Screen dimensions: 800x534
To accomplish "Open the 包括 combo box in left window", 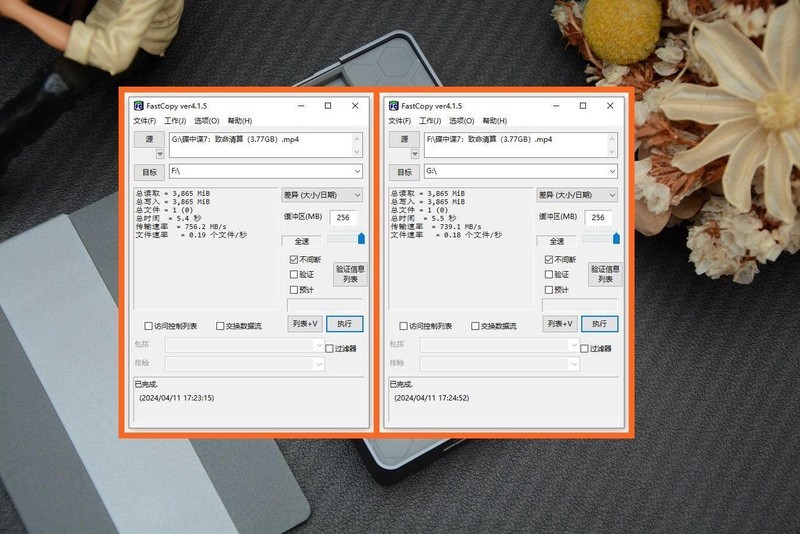I will point(244,345).
